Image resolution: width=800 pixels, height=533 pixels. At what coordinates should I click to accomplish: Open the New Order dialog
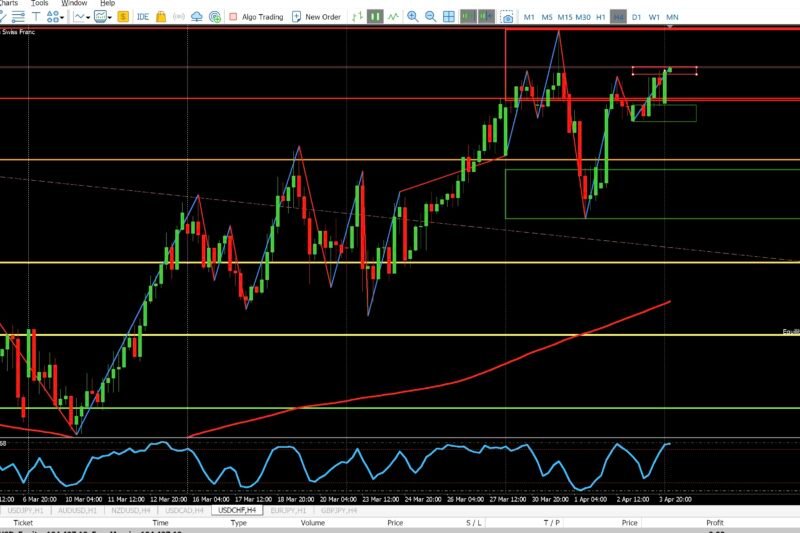click(316, 17)
